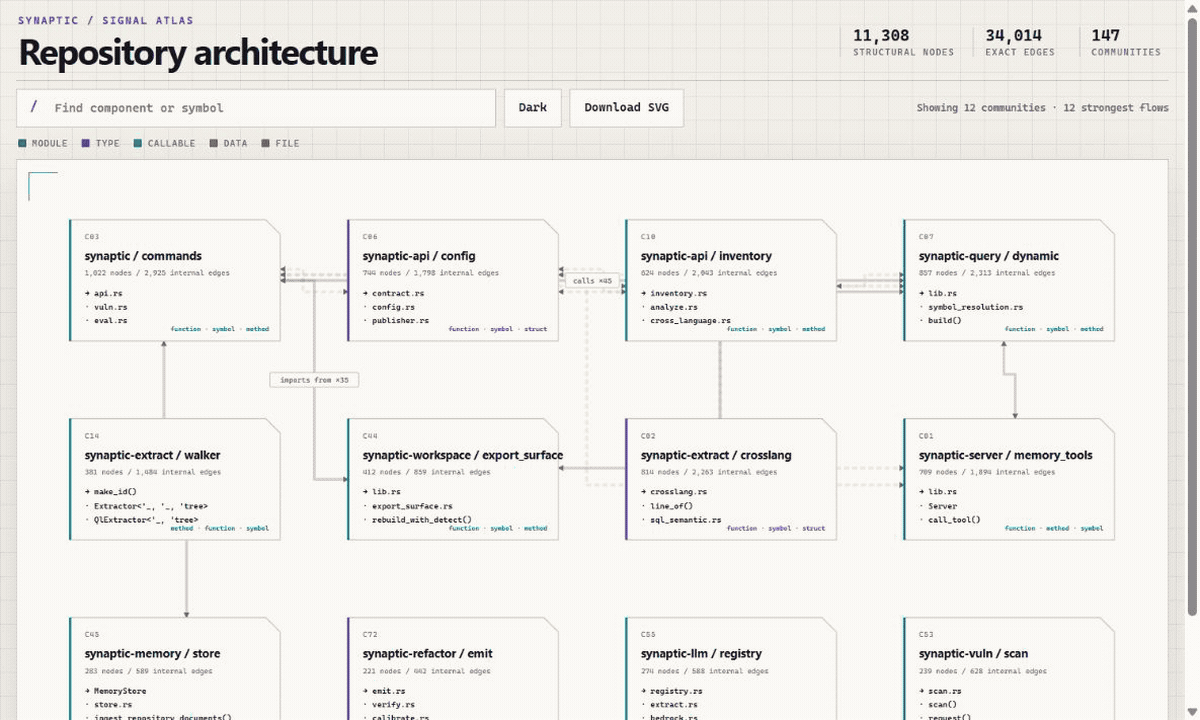
Task: Select vuln.rs in the commands card
Action: tap(111, 307)
